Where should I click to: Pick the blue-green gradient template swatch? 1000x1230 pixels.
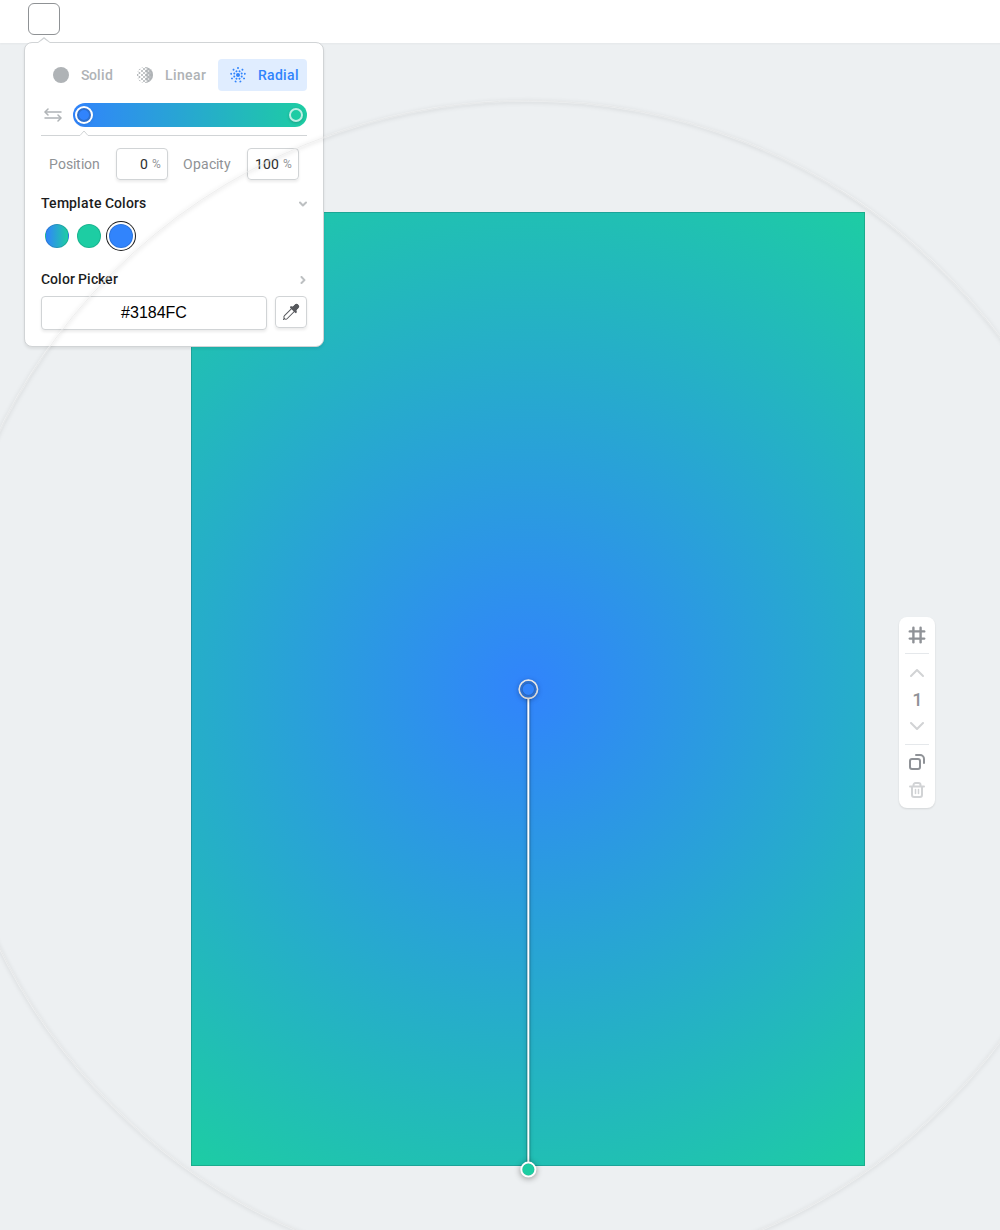click(57, 236)
